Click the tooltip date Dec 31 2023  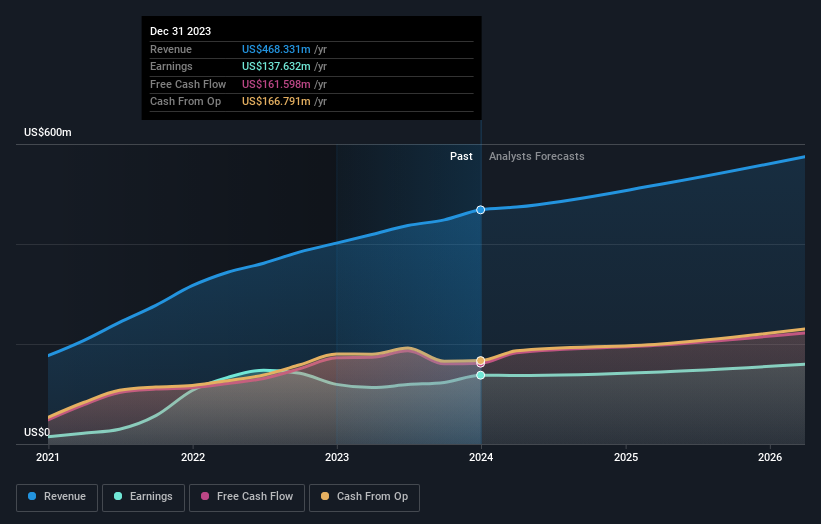tap(181, 31)
